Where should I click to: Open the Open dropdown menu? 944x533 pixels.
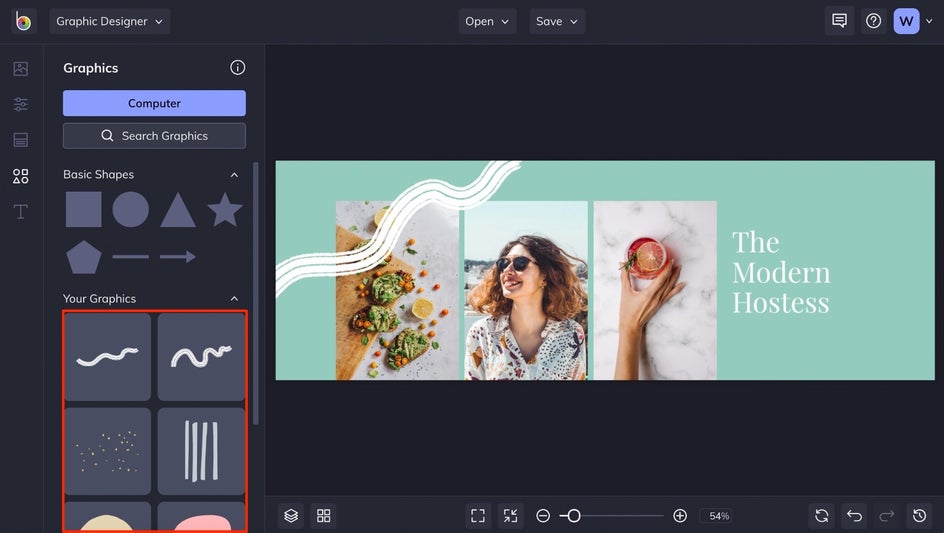coord(487,21)
